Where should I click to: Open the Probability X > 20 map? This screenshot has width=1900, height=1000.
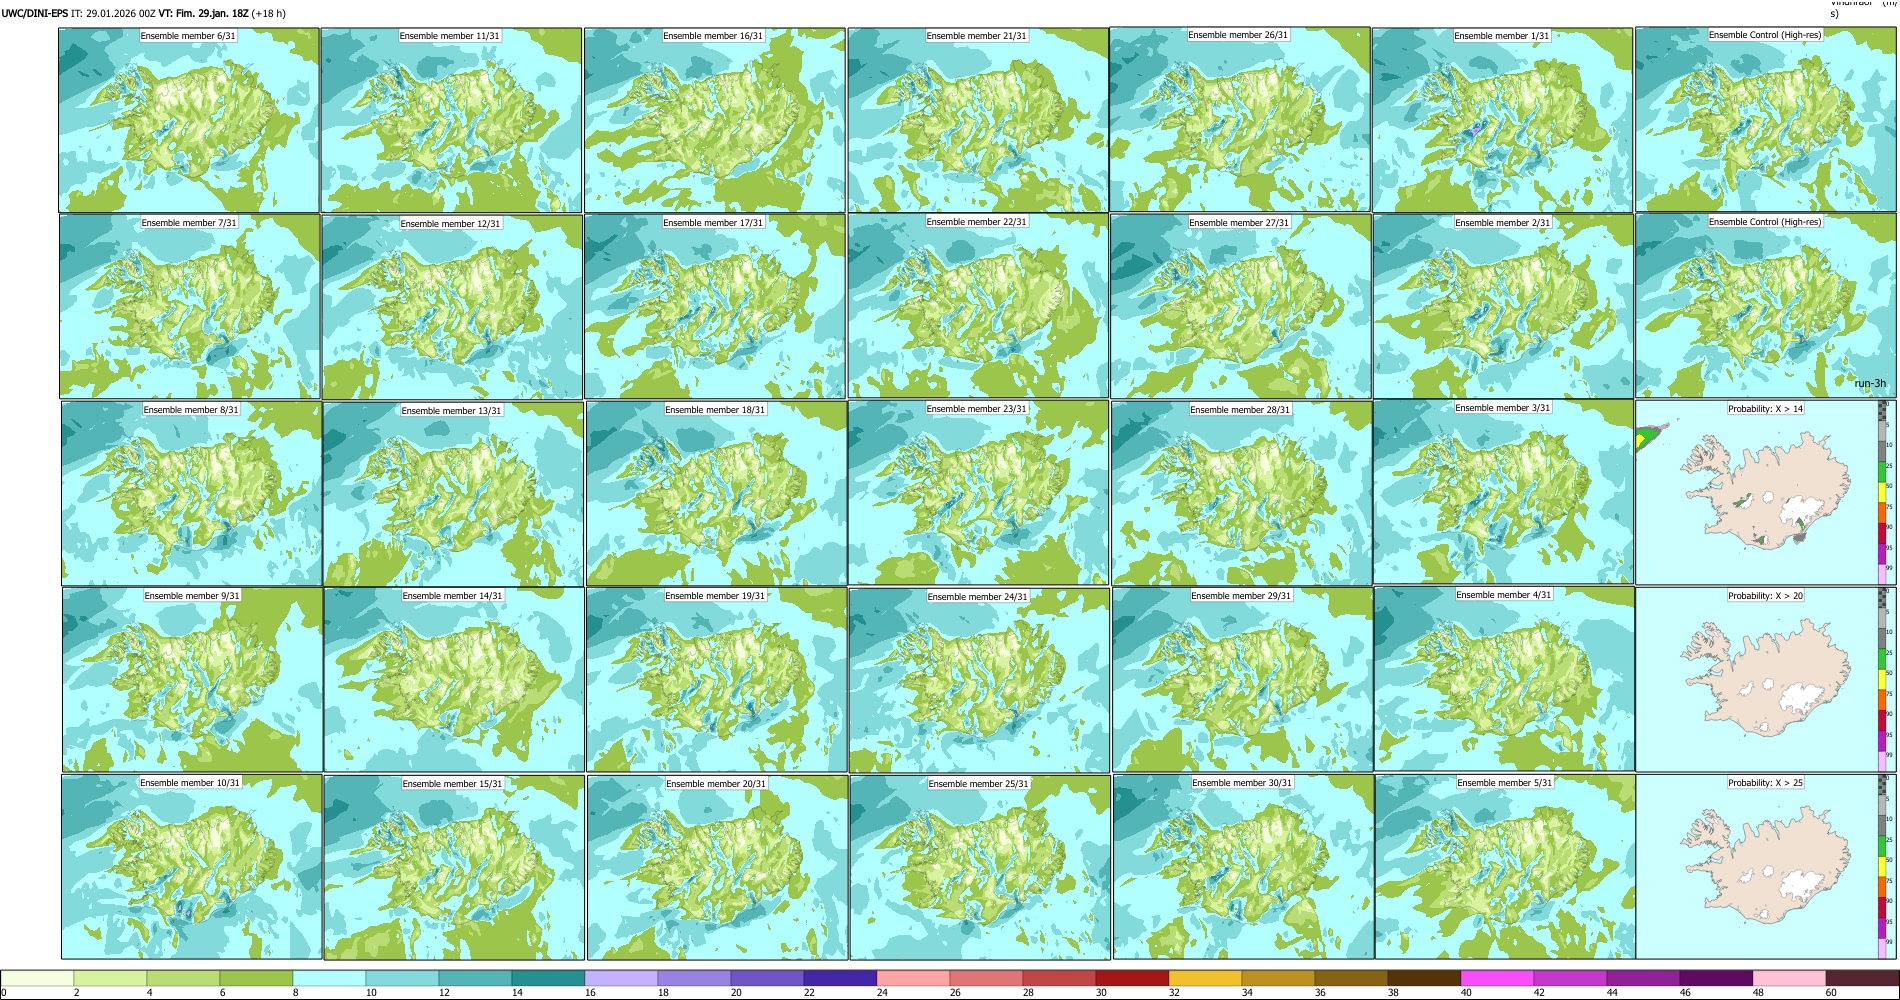tap(1765, 679)
